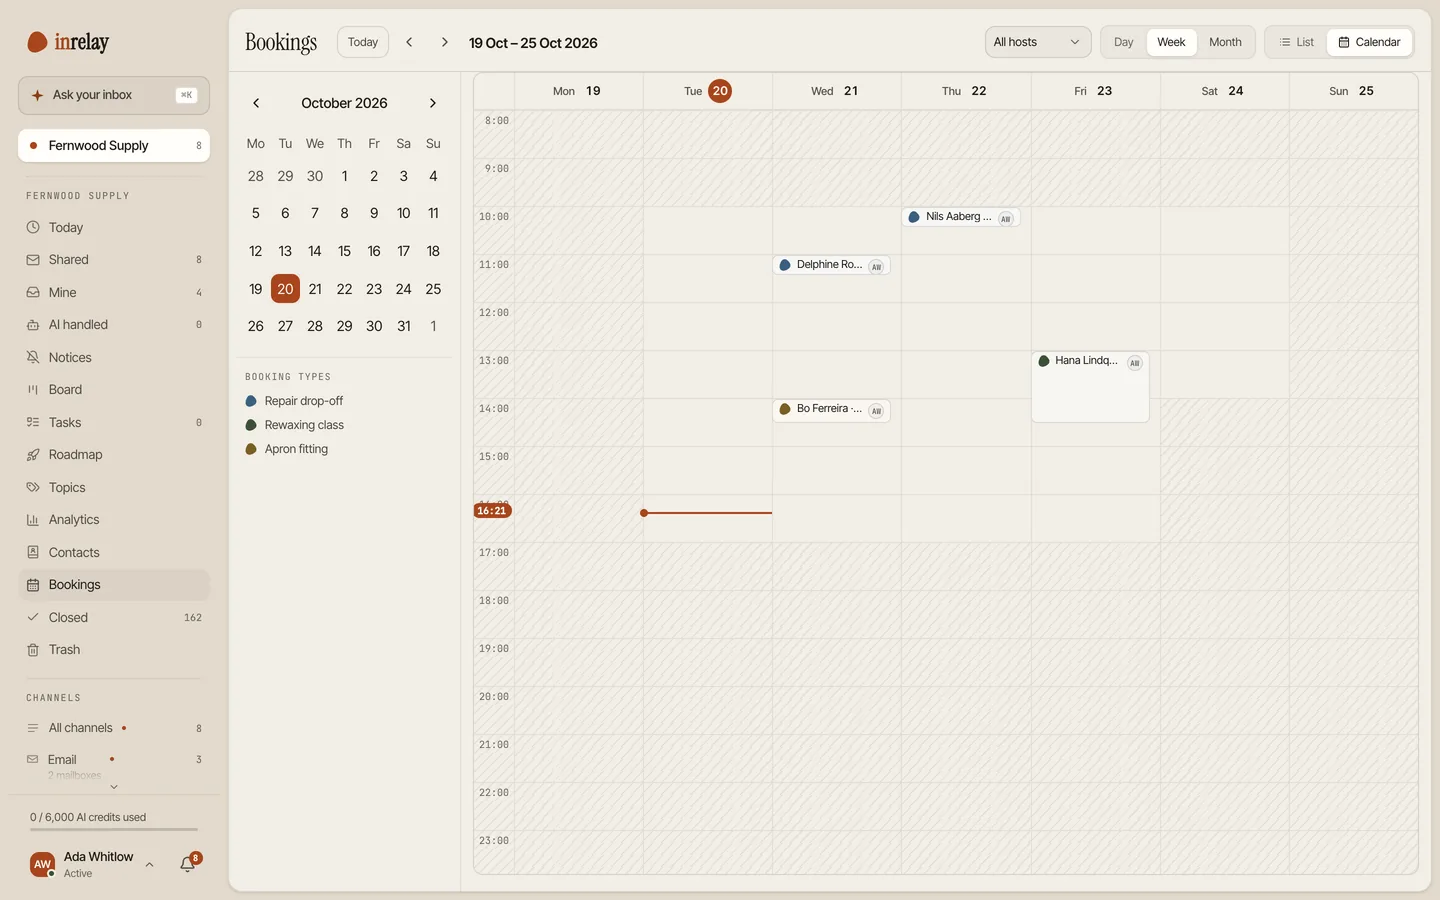
Task: Open the Nils Aaberg booking on Thursday
Action: tap(961, 217)
